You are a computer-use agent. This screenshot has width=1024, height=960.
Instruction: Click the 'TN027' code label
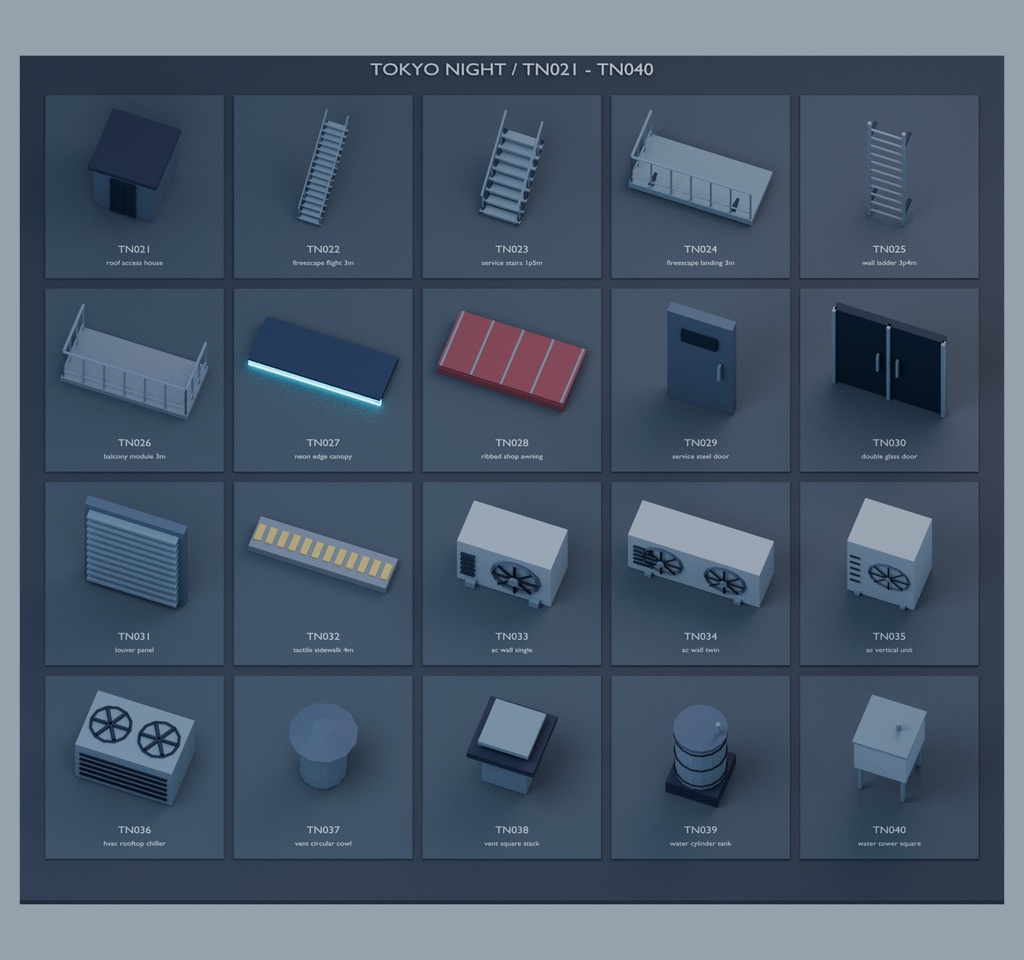tap(323, 443)
